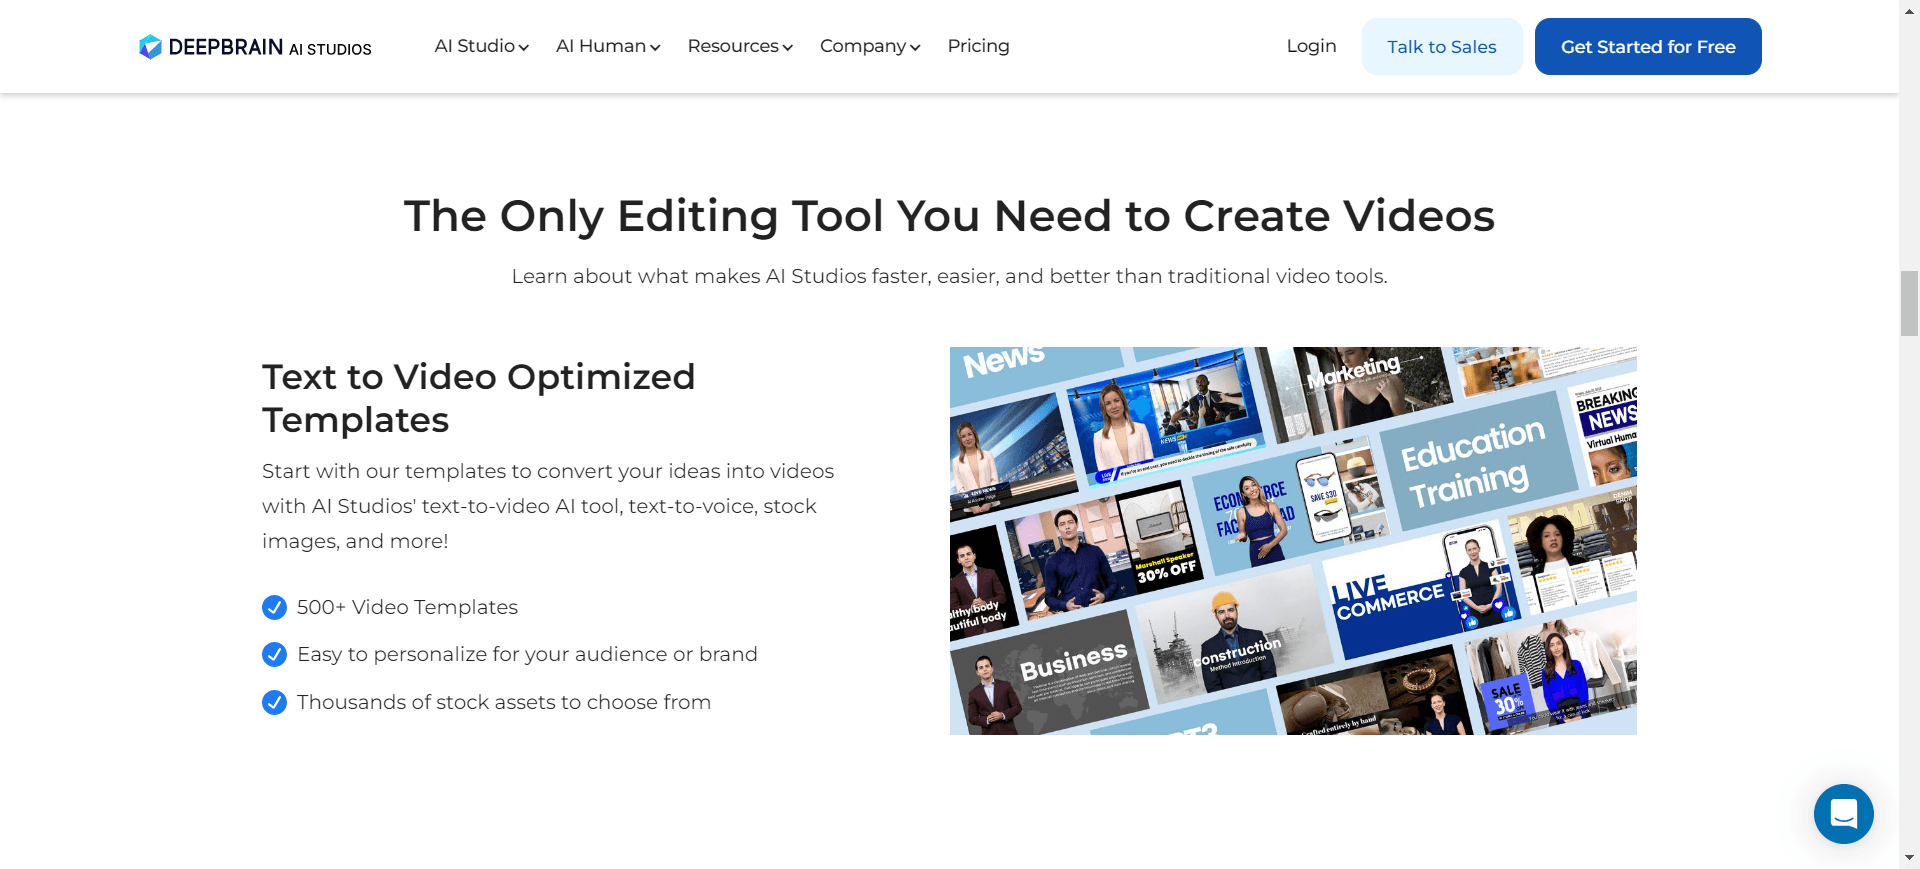Click Get Started for Free button
The image size is (1920, 869).
(x=1648, y=47)
